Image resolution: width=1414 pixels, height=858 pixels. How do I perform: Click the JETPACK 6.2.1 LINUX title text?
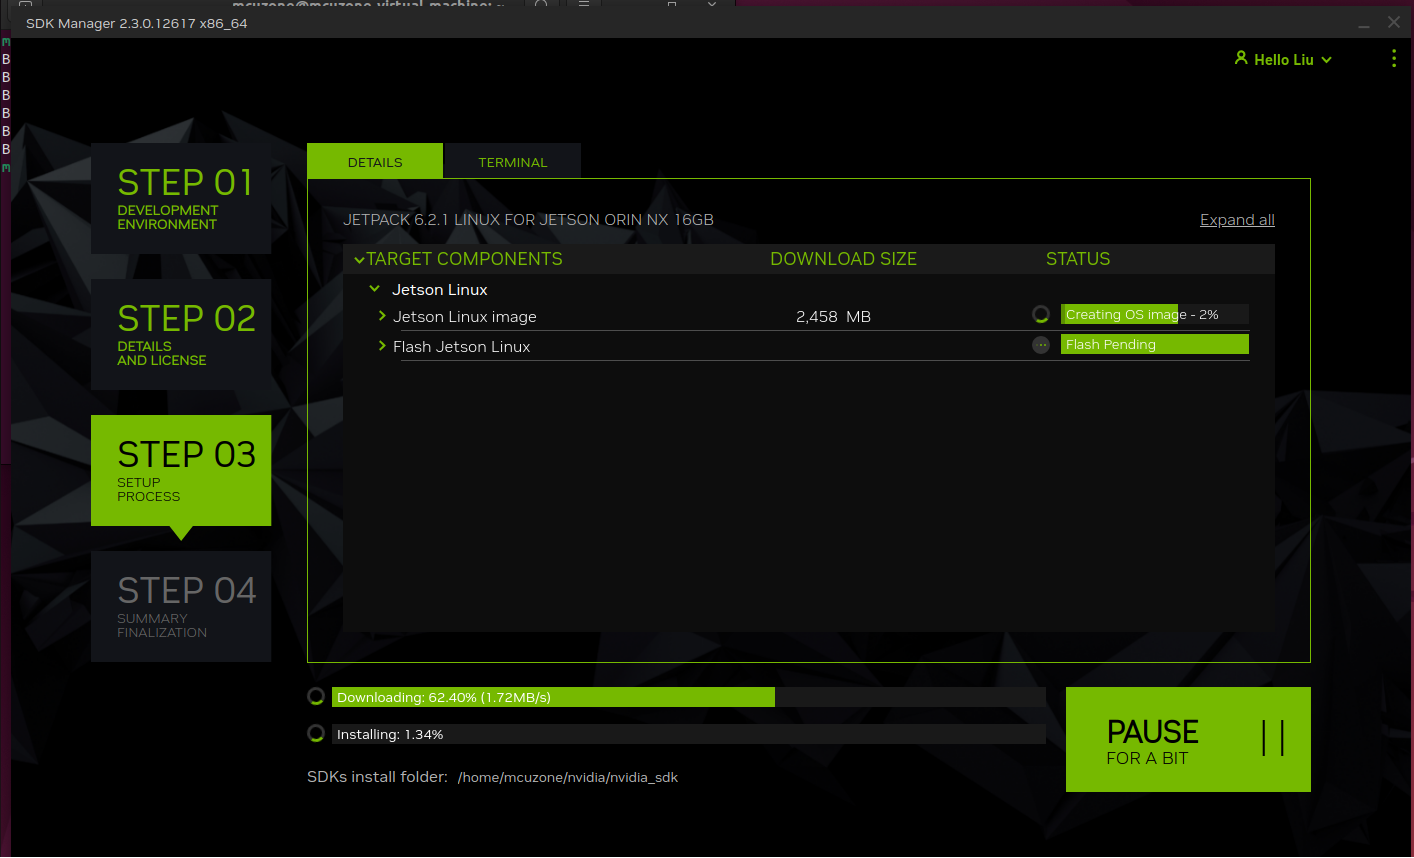(x=528, y=220)
